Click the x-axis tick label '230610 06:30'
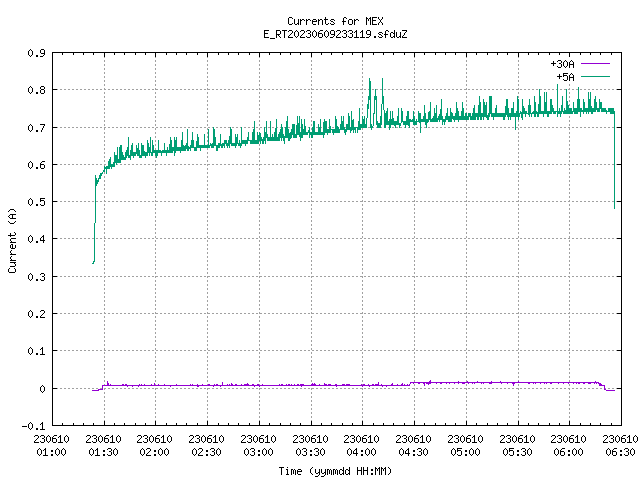The image size is (640, 480). pos(620,446)
